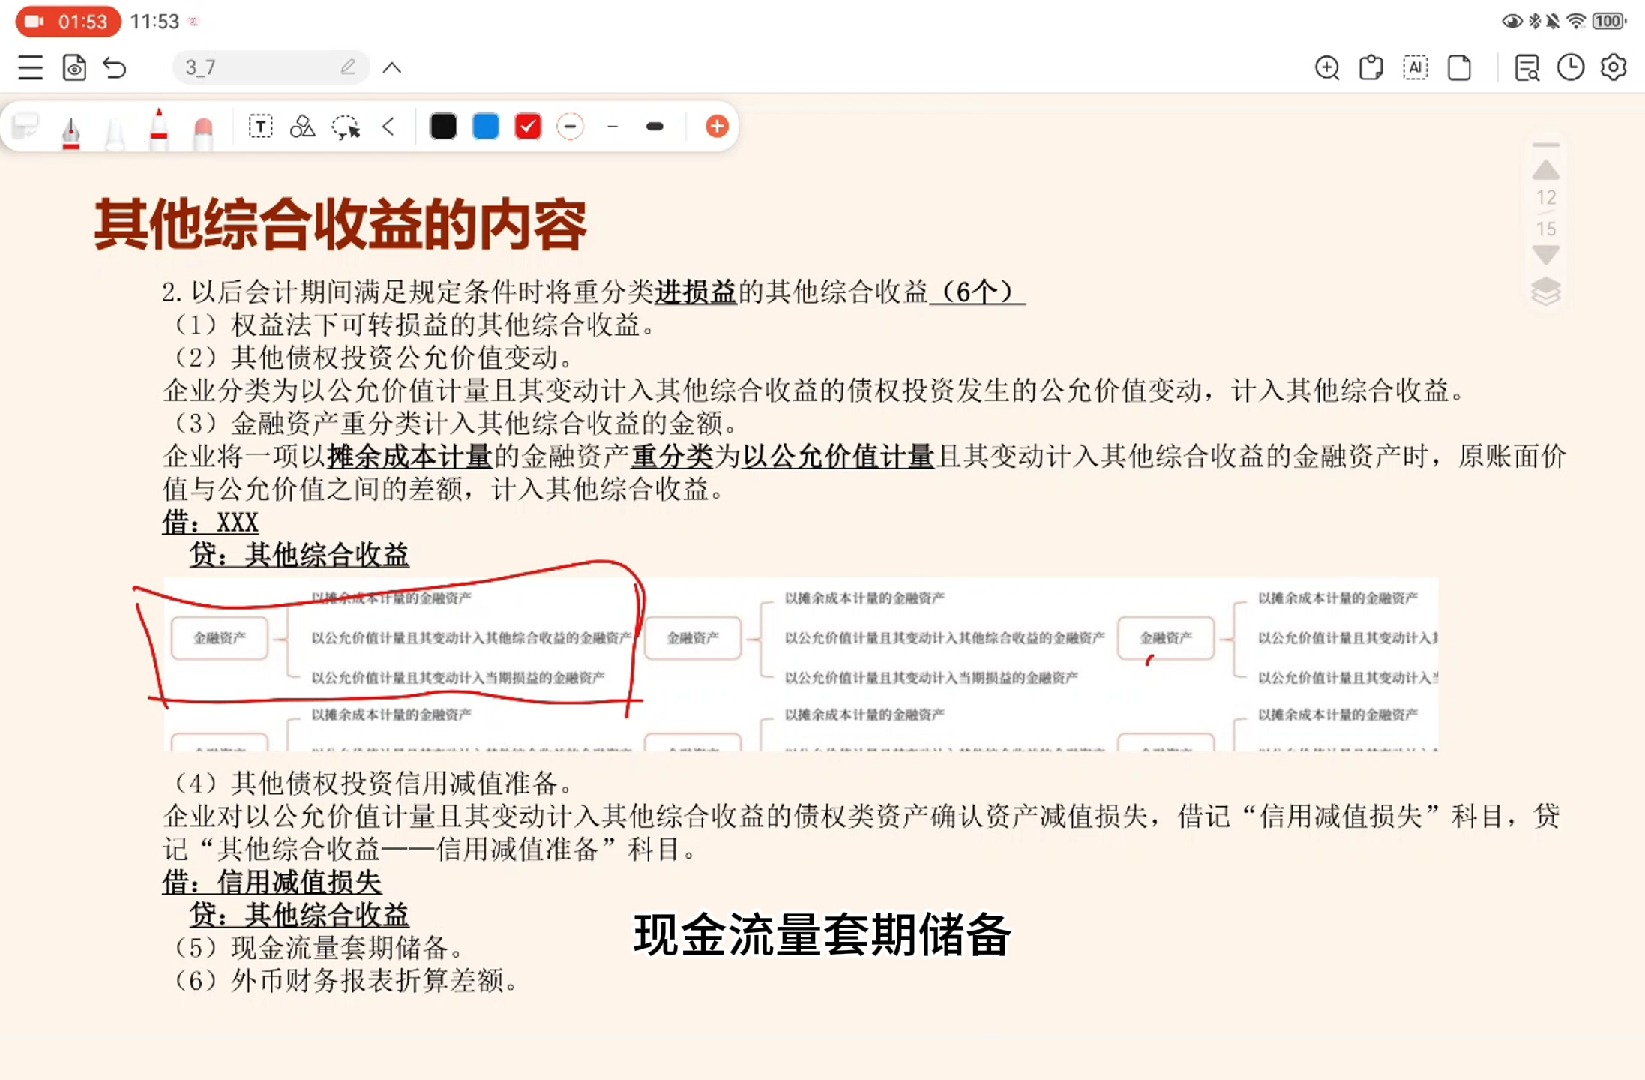Image resolution: width=1645 pixels, height=1080 pixels.
Task: Activate the lasso selection tool
Action: pyautogui.click(x=347, y=126)
